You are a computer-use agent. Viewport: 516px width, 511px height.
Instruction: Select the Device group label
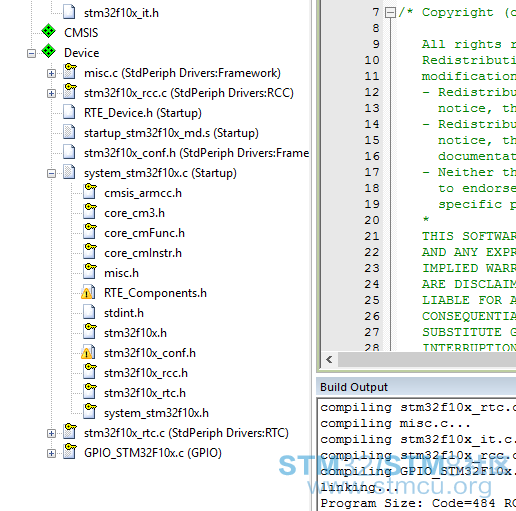[82, 53]
